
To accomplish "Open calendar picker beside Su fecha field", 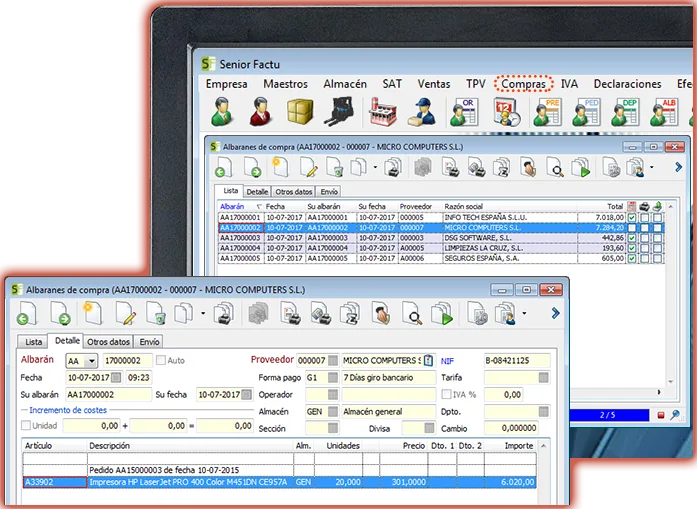I will (247, 394).
